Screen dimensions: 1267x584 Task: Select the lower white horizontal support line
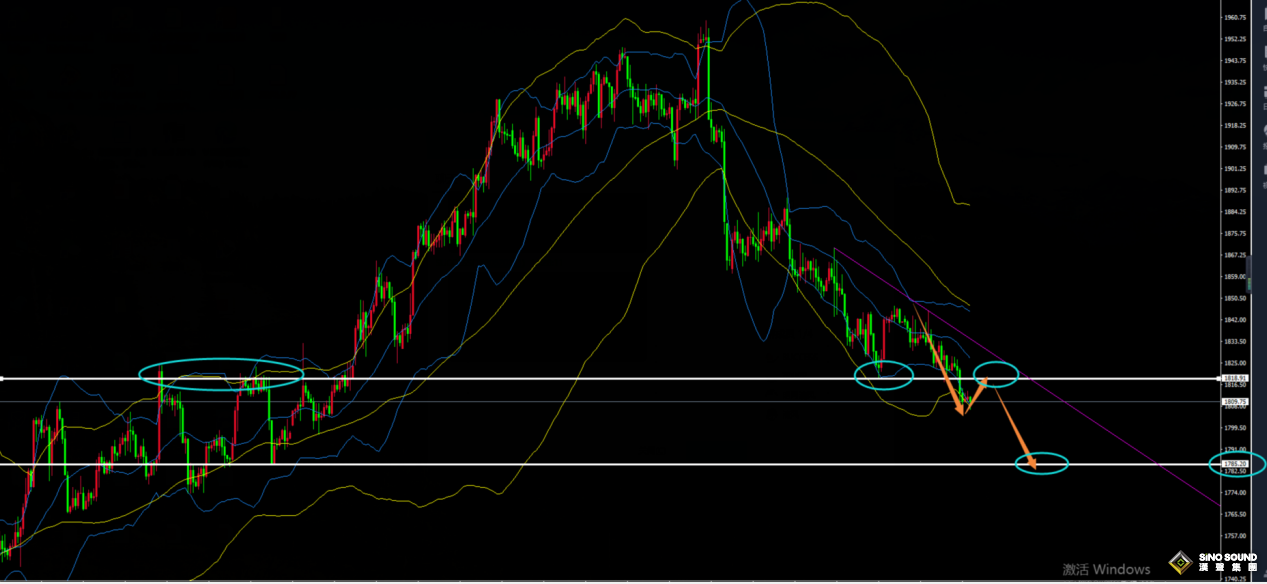(600, 464)
